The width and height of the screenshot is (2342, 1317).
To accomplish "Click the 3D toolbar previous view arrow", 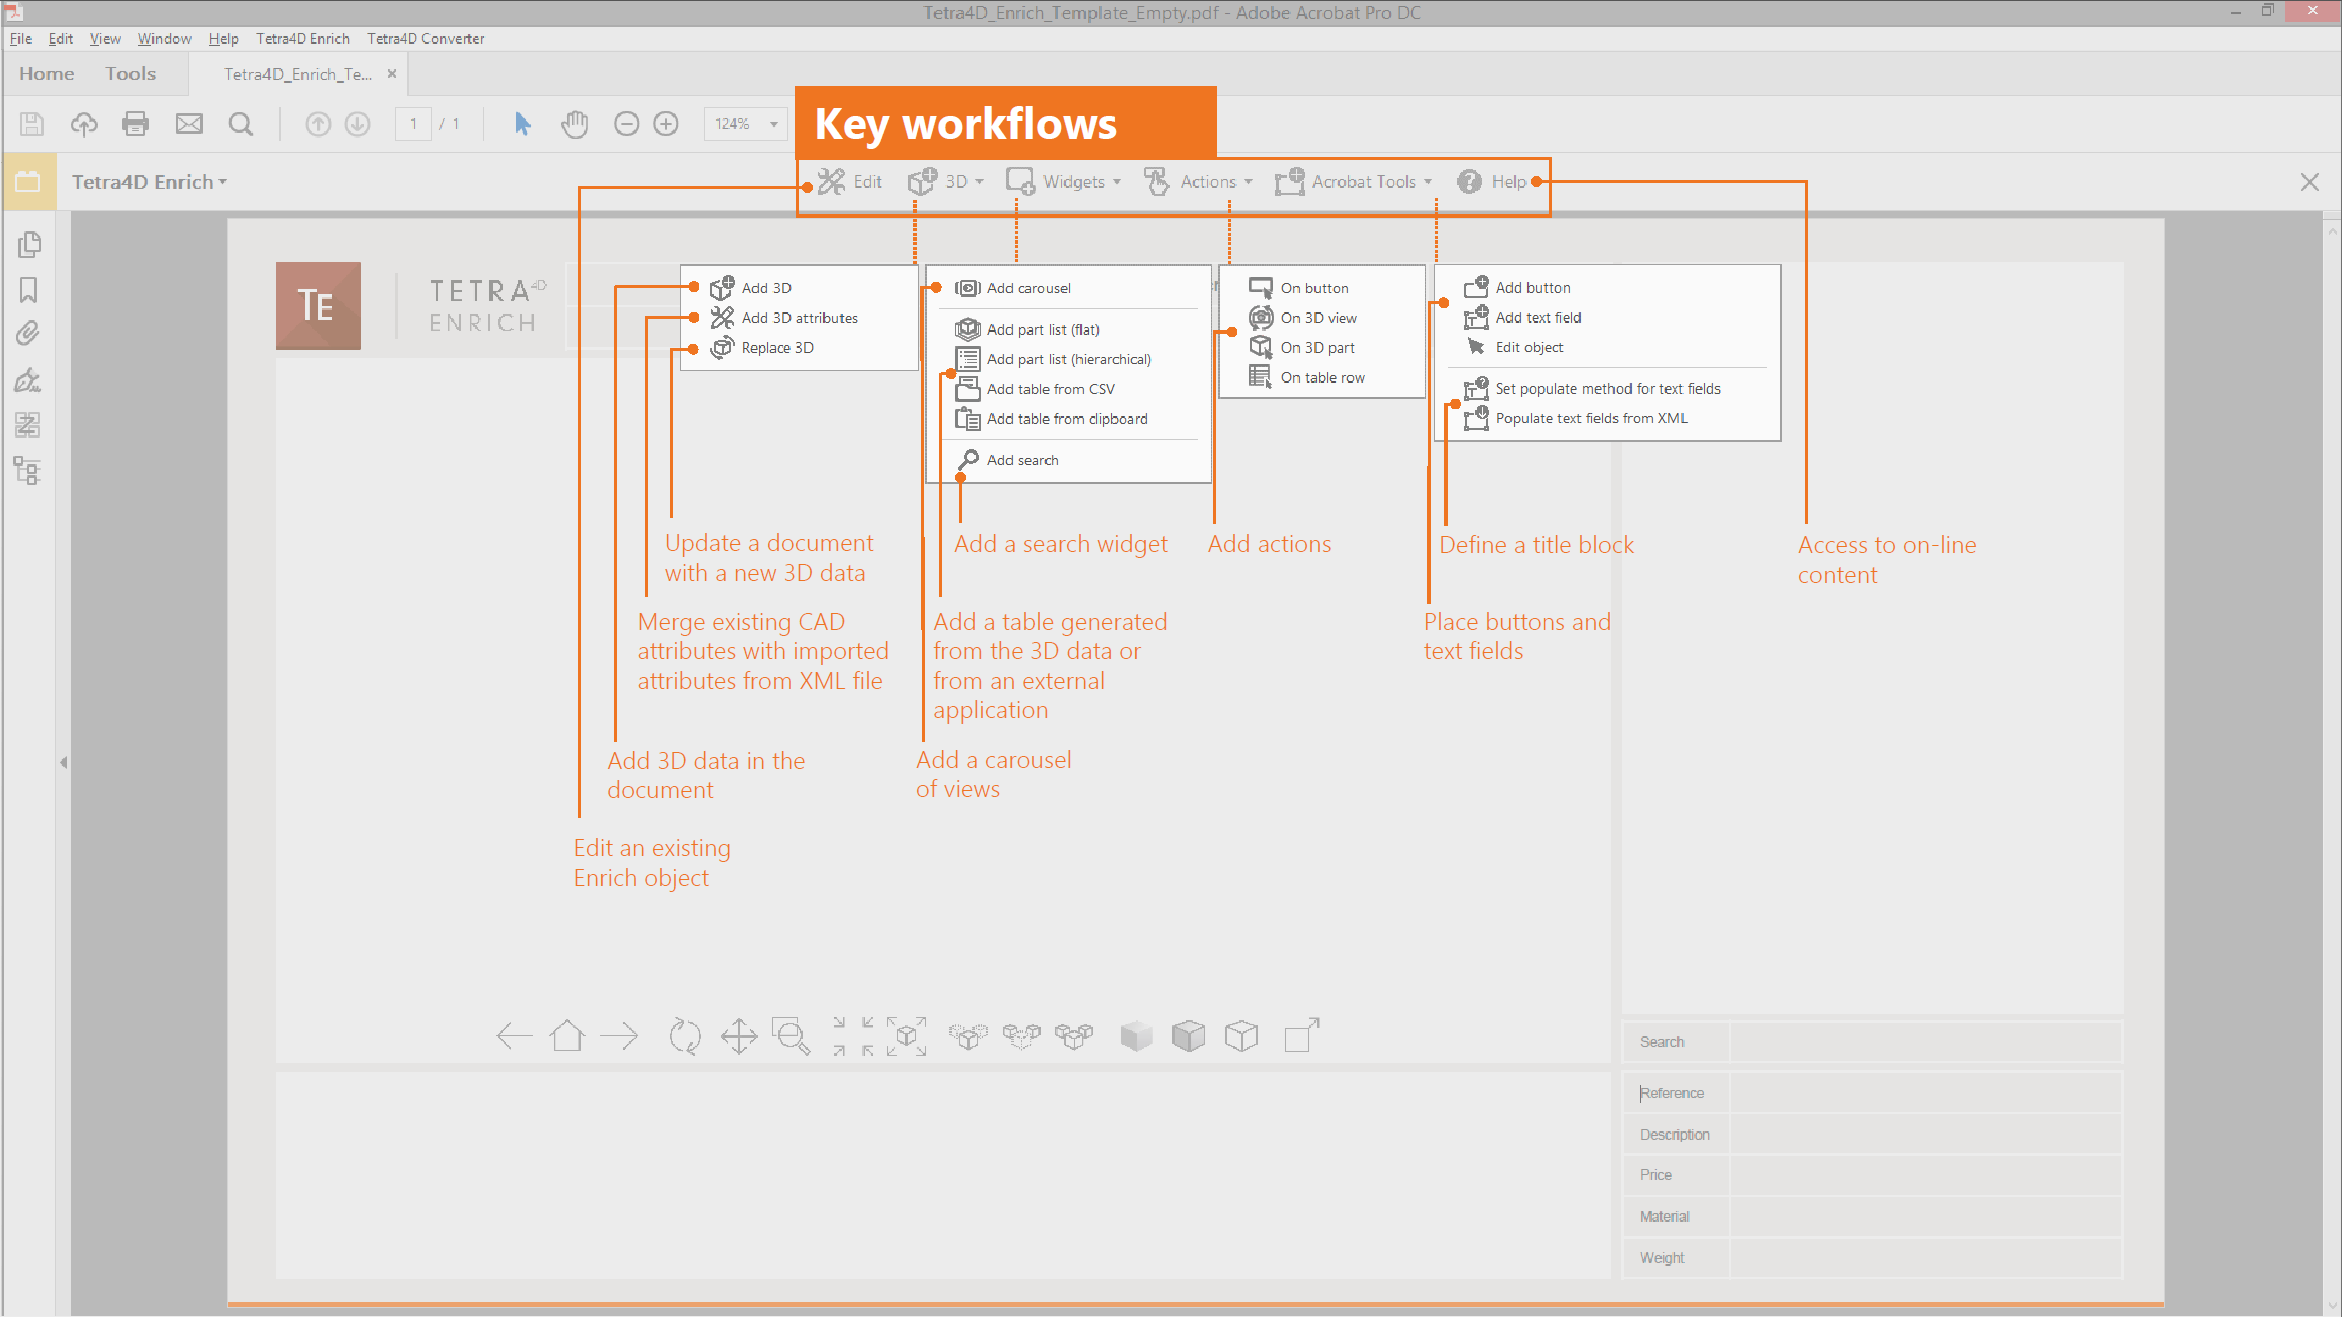I will coord(514,1036).
